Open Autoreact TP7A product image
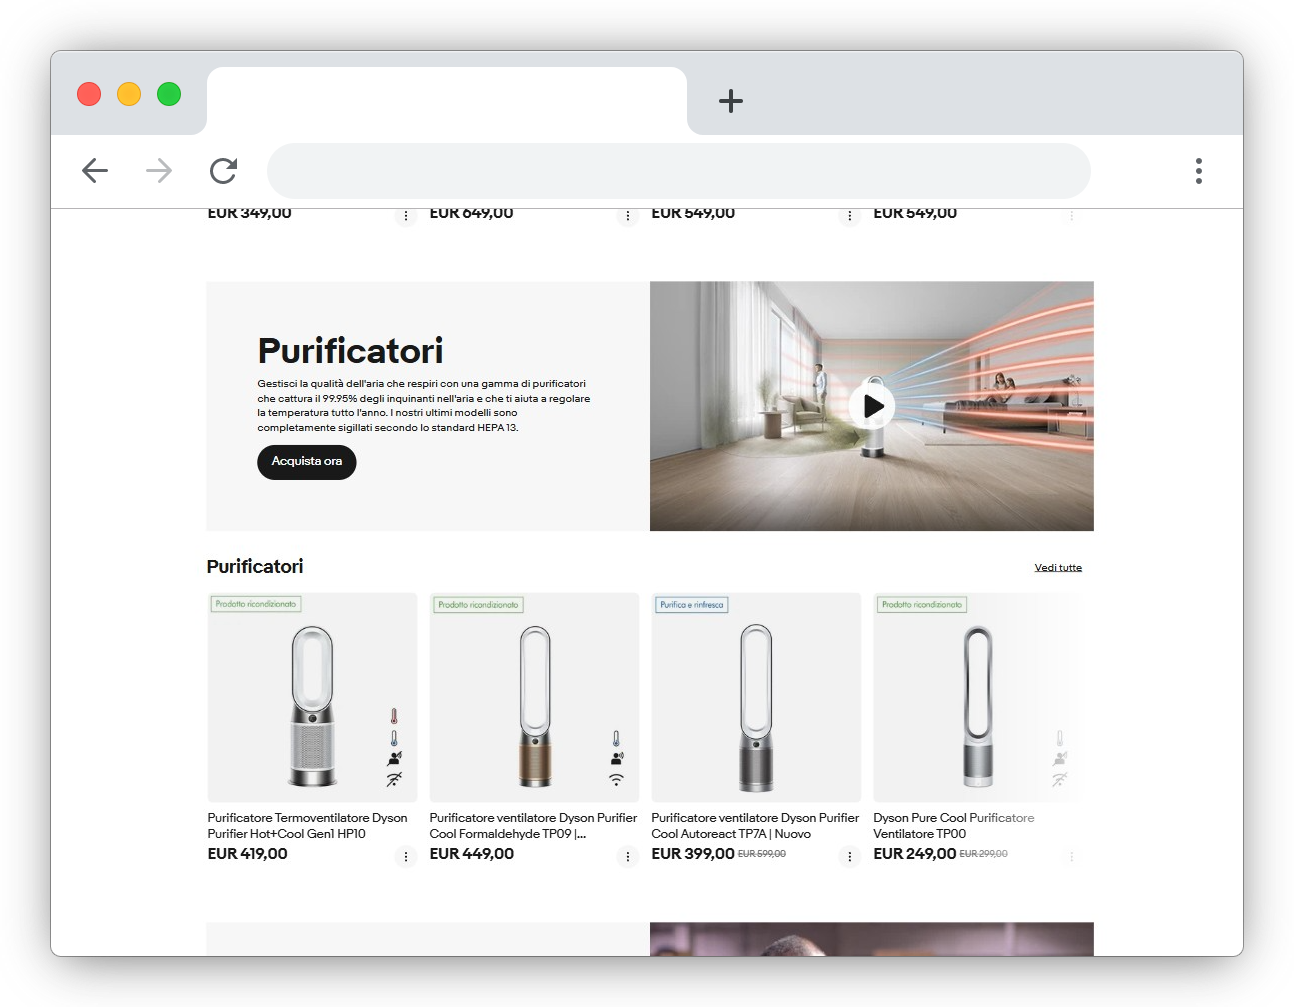Screen dimensions: 1294x1007 pyautogui.click(x=756, y=697)
